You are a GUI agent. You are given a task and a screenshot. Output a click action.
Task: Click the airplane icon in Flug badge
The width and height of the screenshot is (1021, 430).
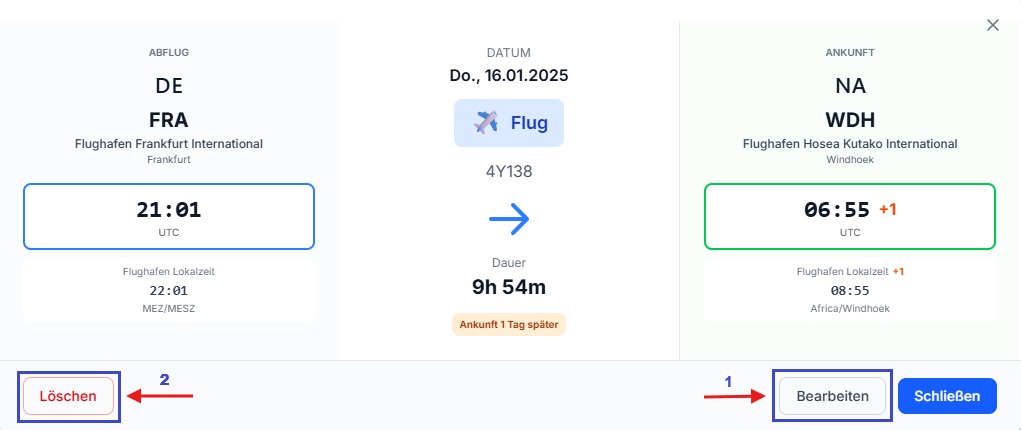(486, 122)
